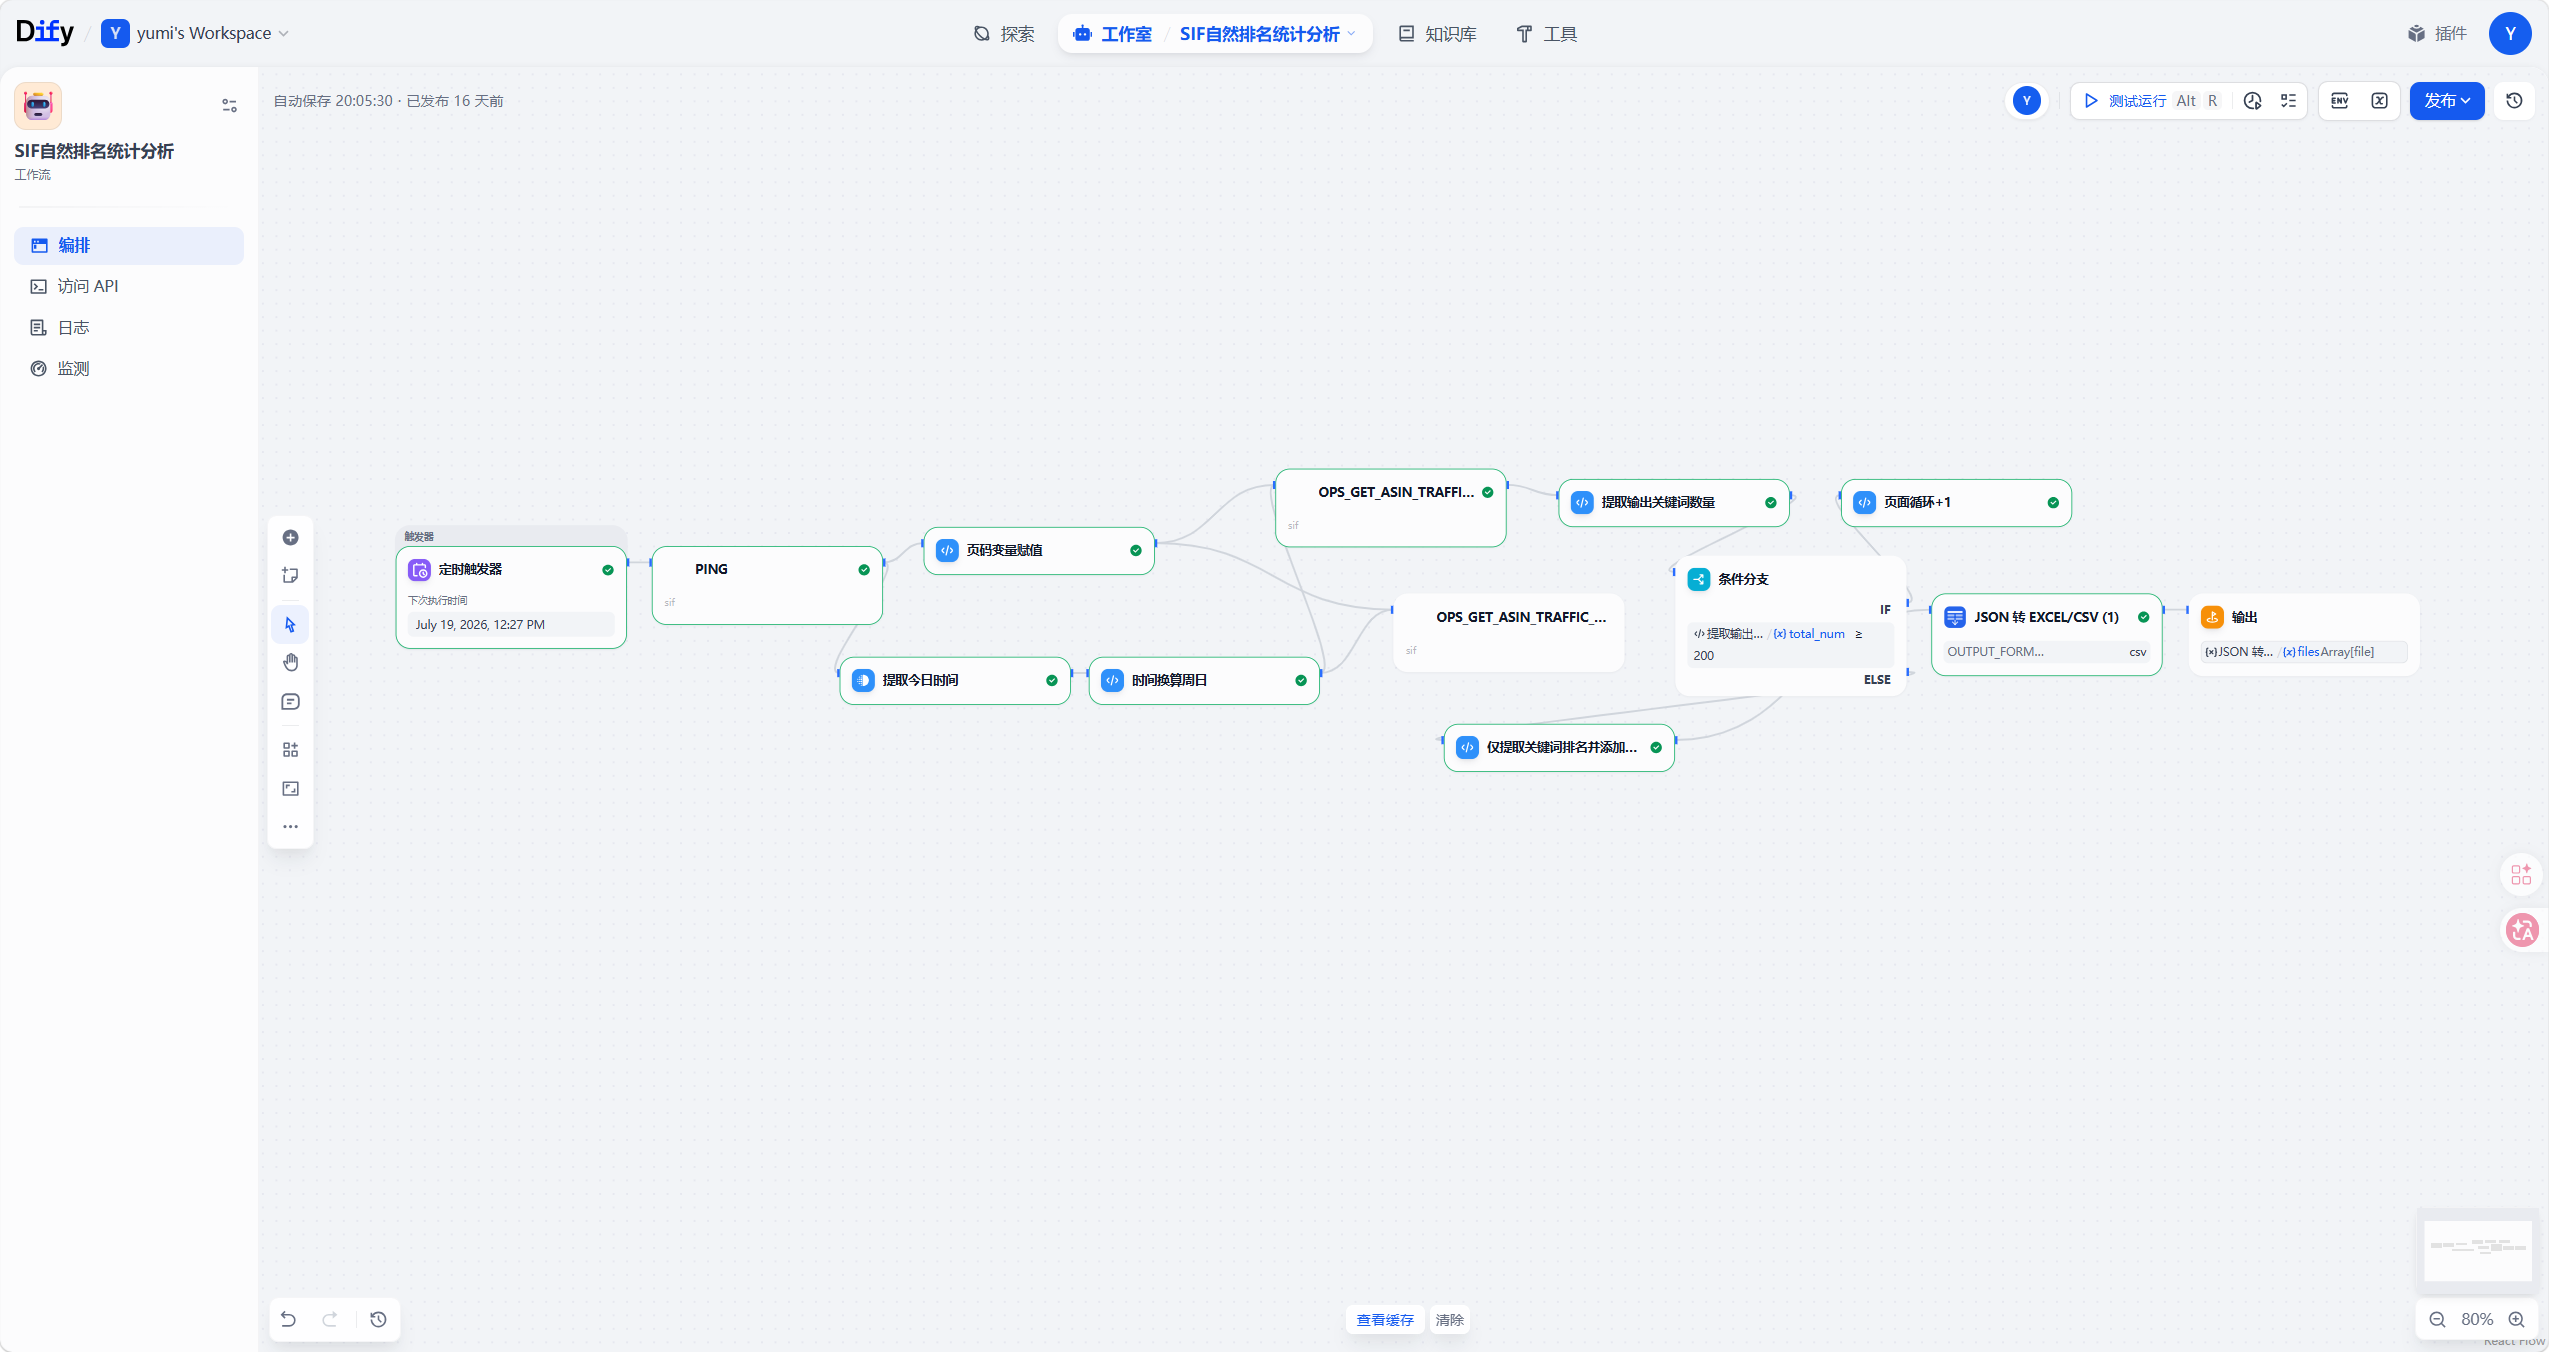Select the hand pan mode tool

click(290, 662)
